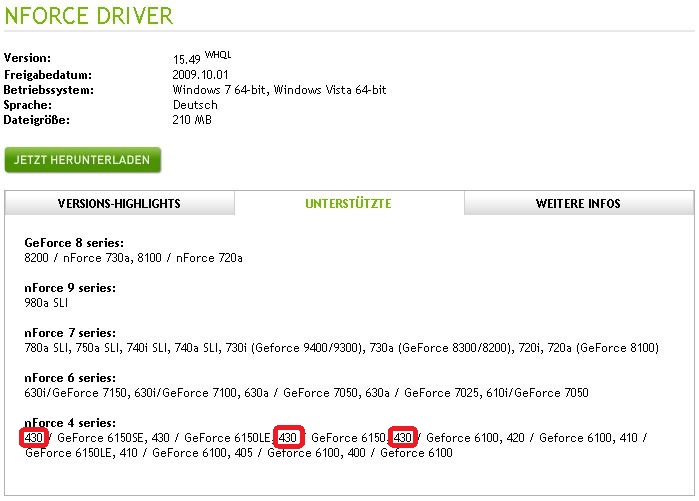Image resolution: width=699 pixels, height=501 pixels.
Task: Click the line starting 780a SLI, 750a SLI
Action: point(341,348)
